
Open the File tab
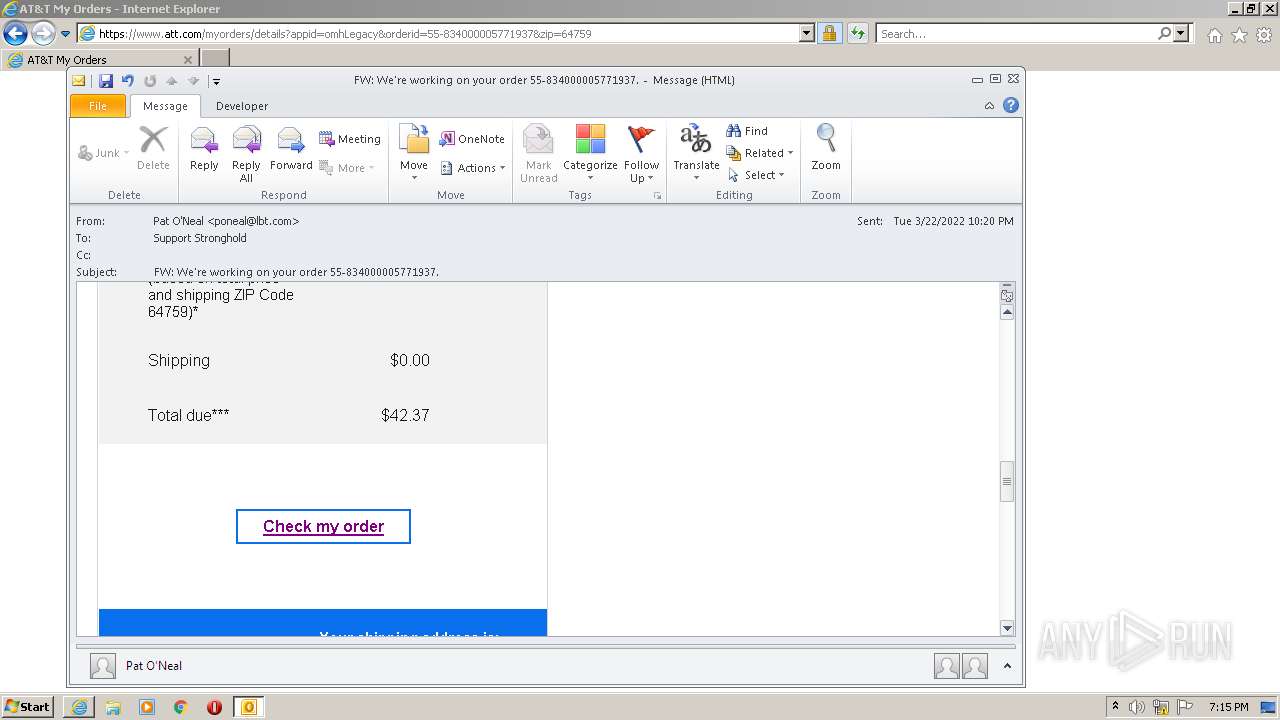point(98,106)
